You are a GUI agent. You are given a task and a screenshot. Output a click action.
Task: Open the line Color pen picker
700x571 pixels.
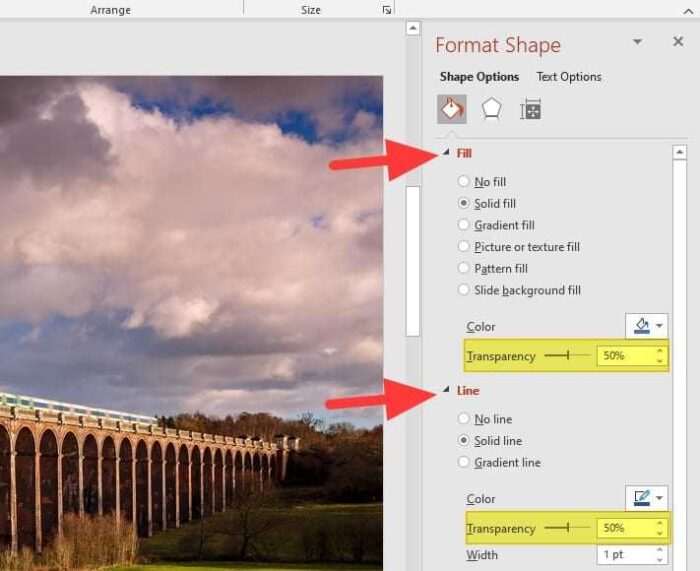[x=647, y=498]
